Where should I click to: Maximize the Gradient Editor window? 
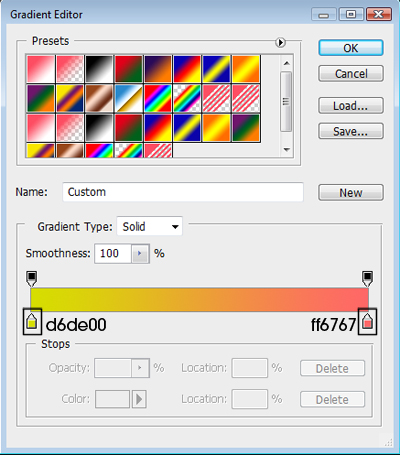[351, 14]
